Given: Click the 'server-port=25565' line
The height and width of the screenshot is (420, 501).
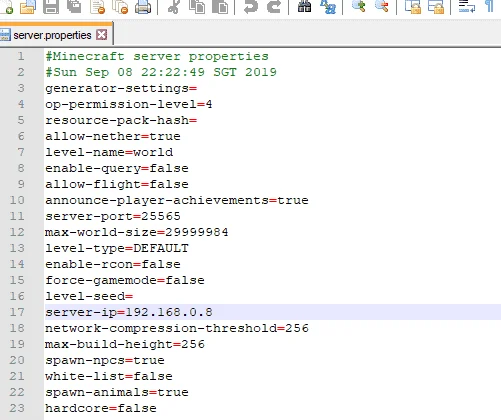Looking at the screenshot, I should (x=113, y=216).
